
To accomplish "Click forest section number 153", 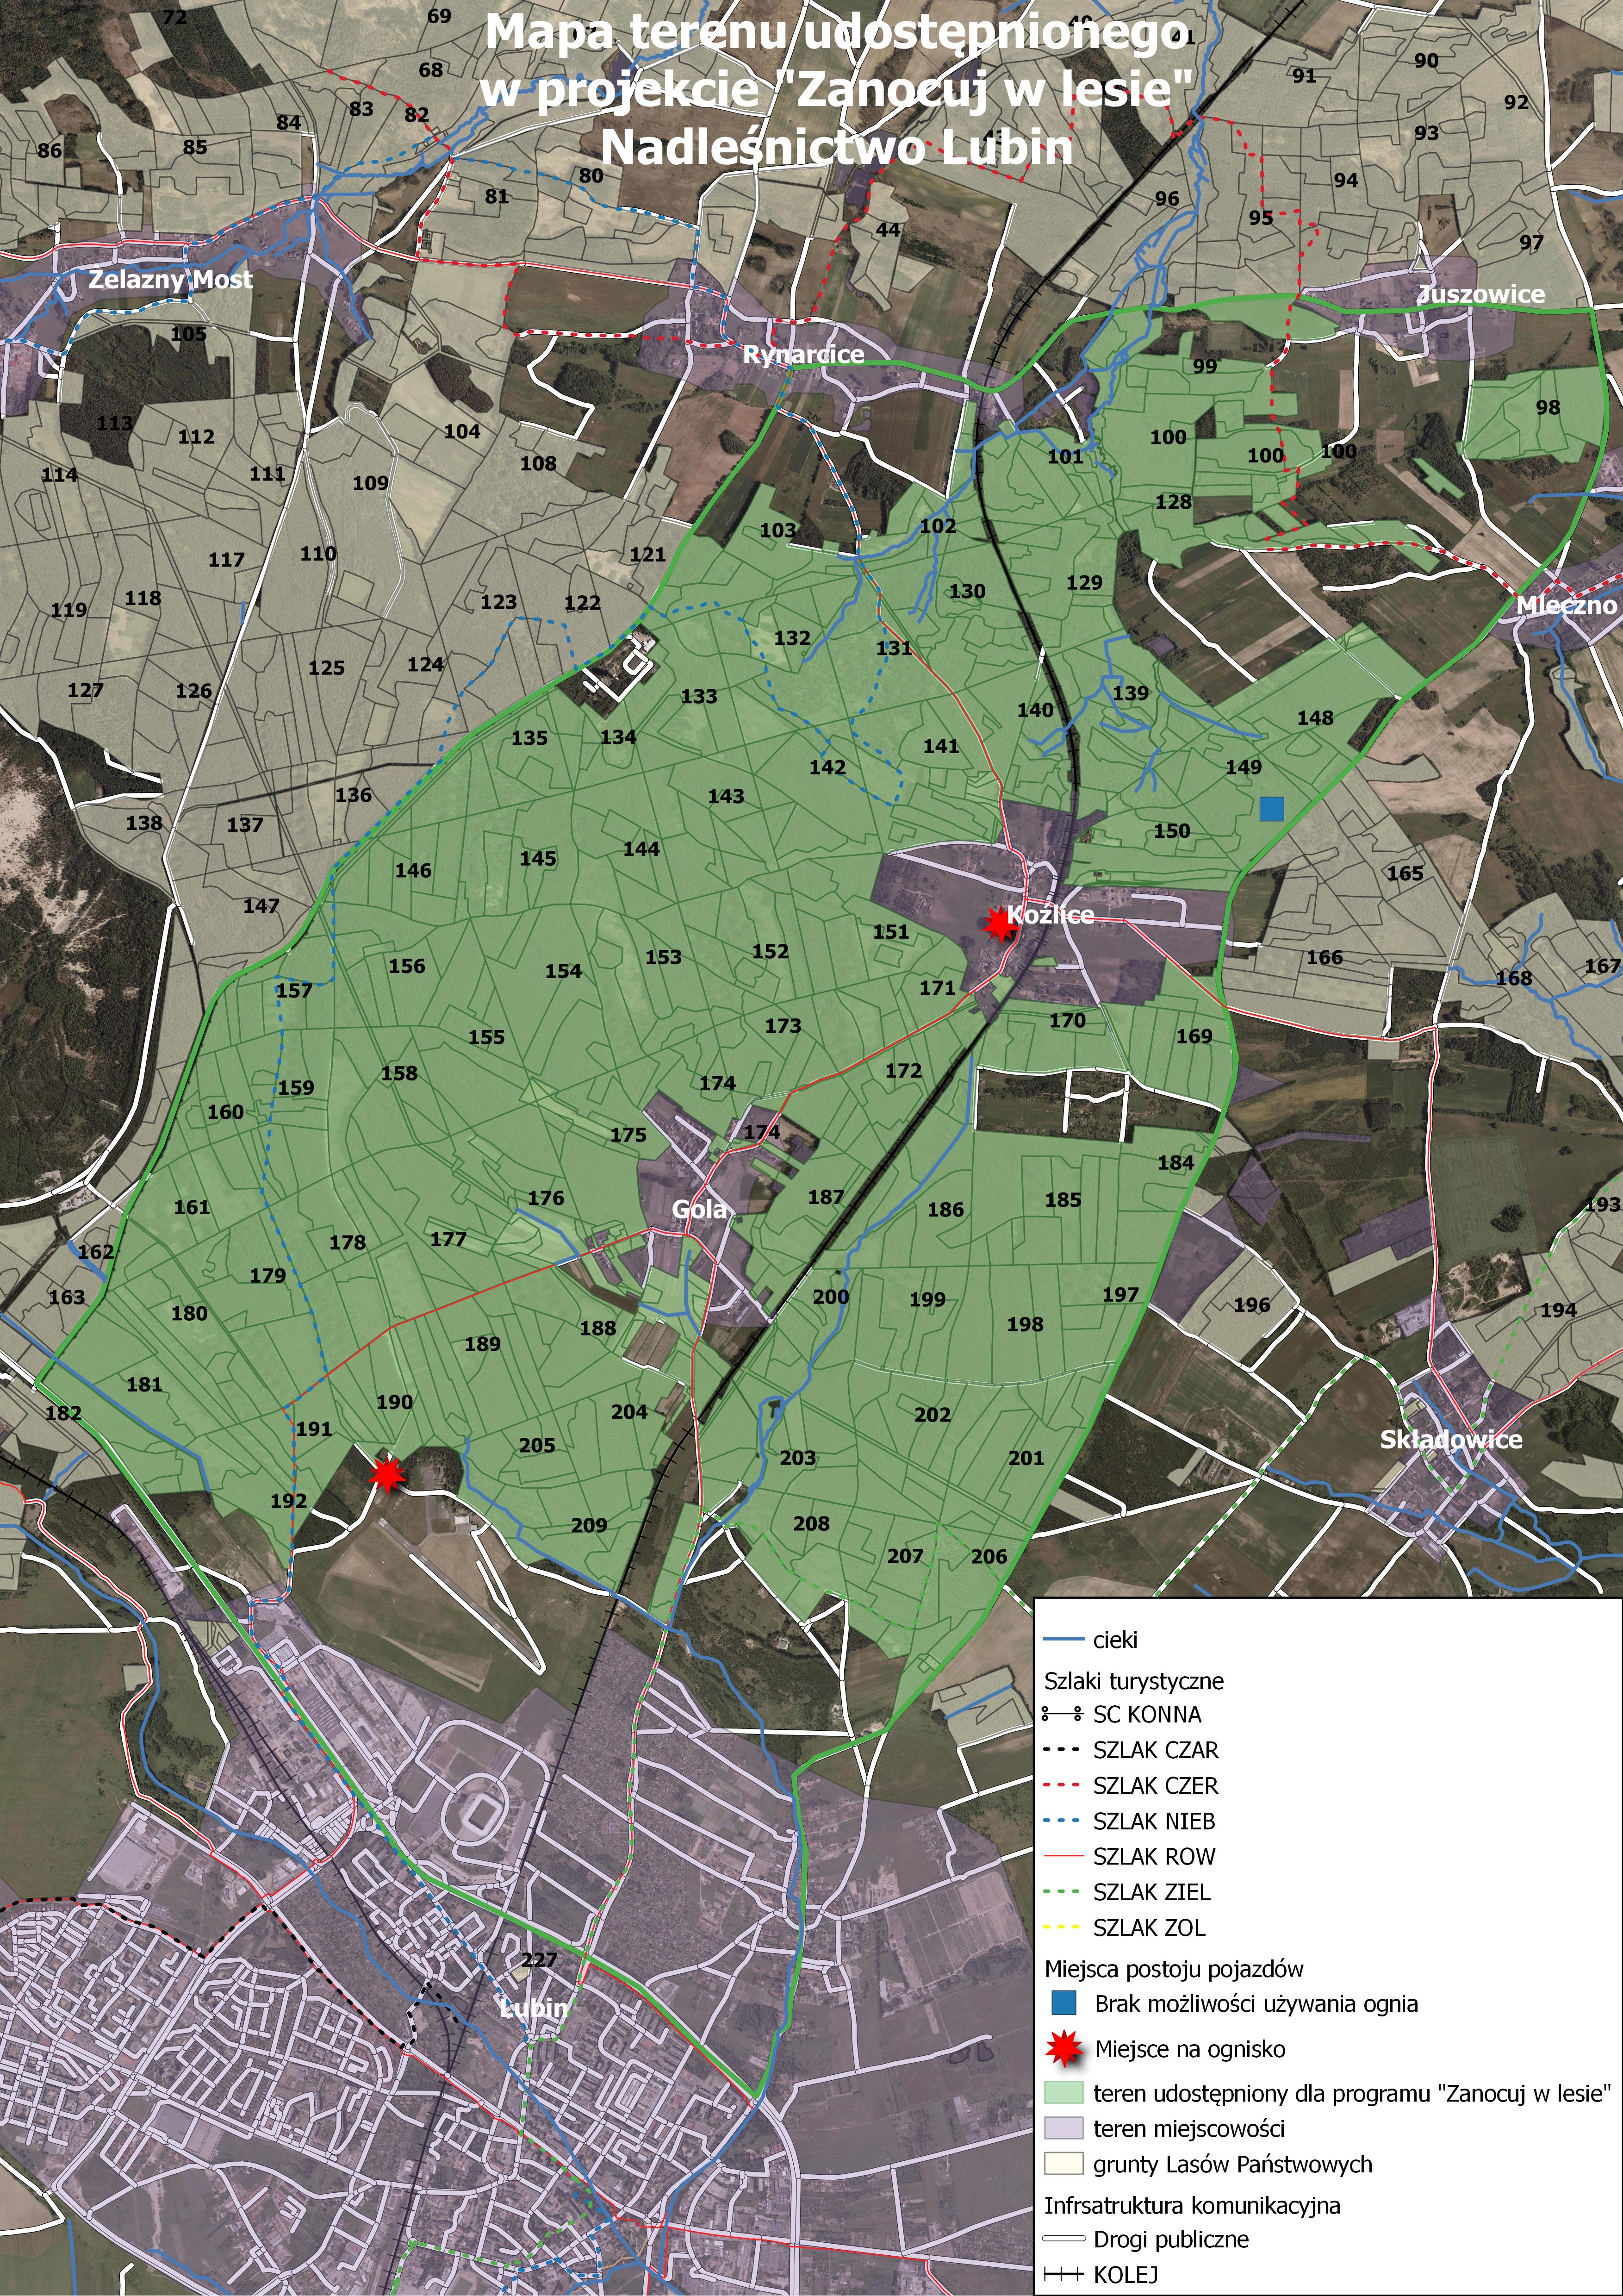I will tap(663, 957).
